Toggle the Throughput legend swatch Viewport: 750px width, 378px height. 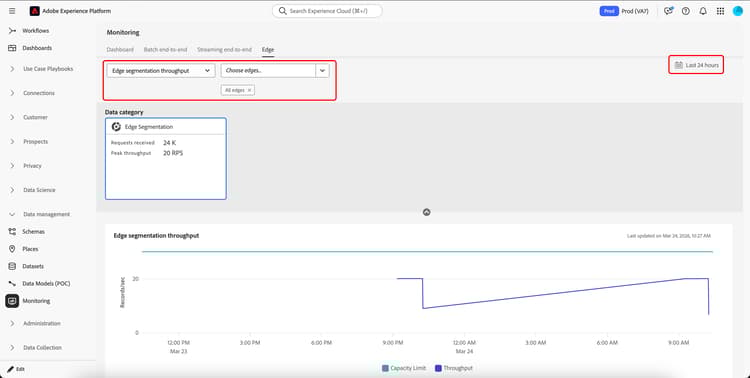click(x=438, y=368)
